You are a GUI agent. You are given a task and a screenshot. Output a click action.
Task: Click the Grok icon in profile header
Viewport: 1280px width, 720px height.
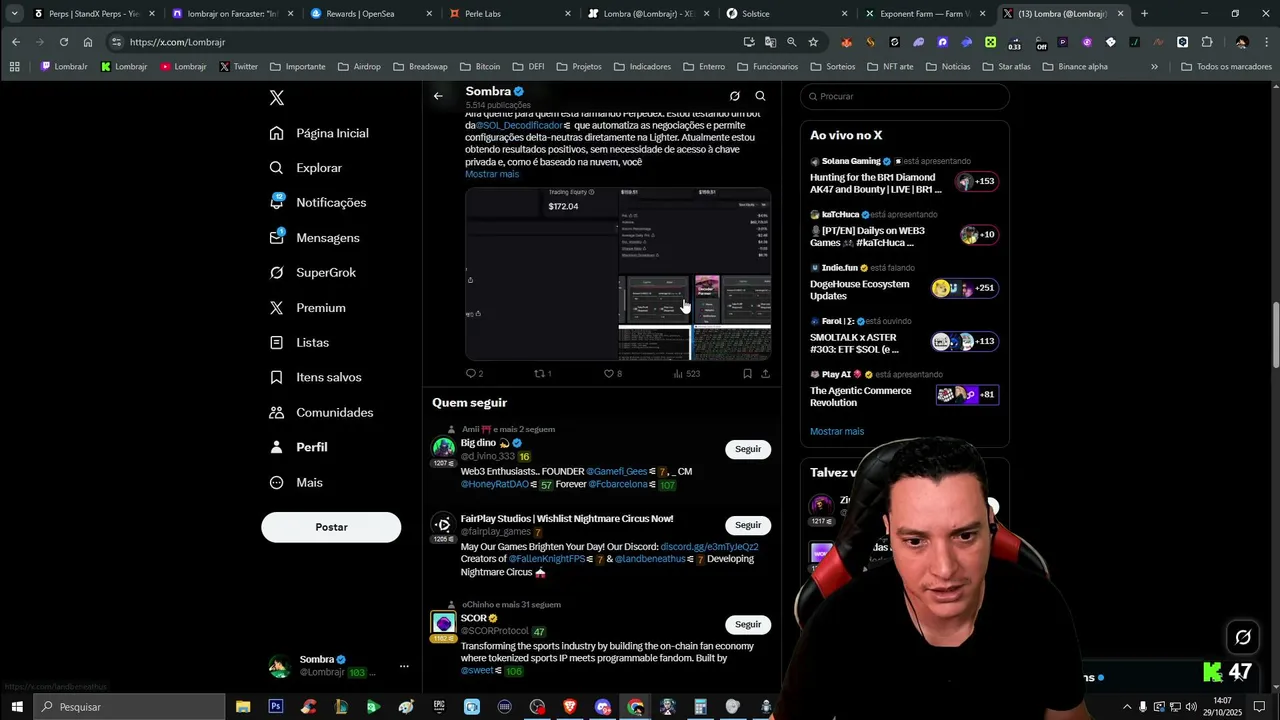[735, 96]
